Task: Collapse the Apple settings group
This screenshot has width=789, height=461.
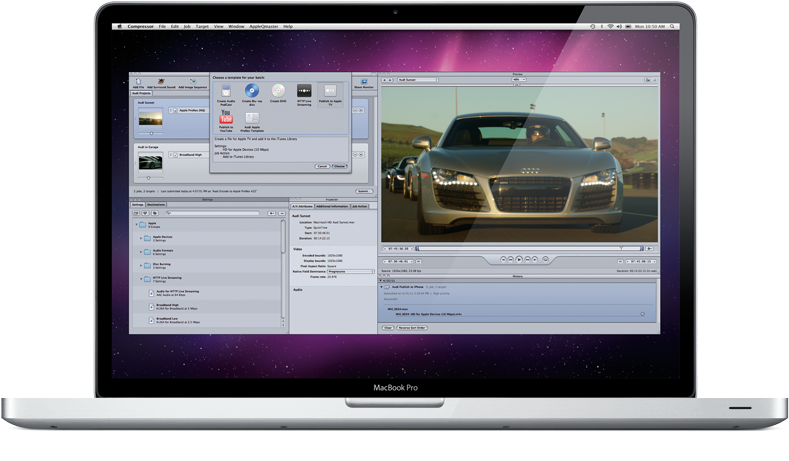Action: coord(137,224)
